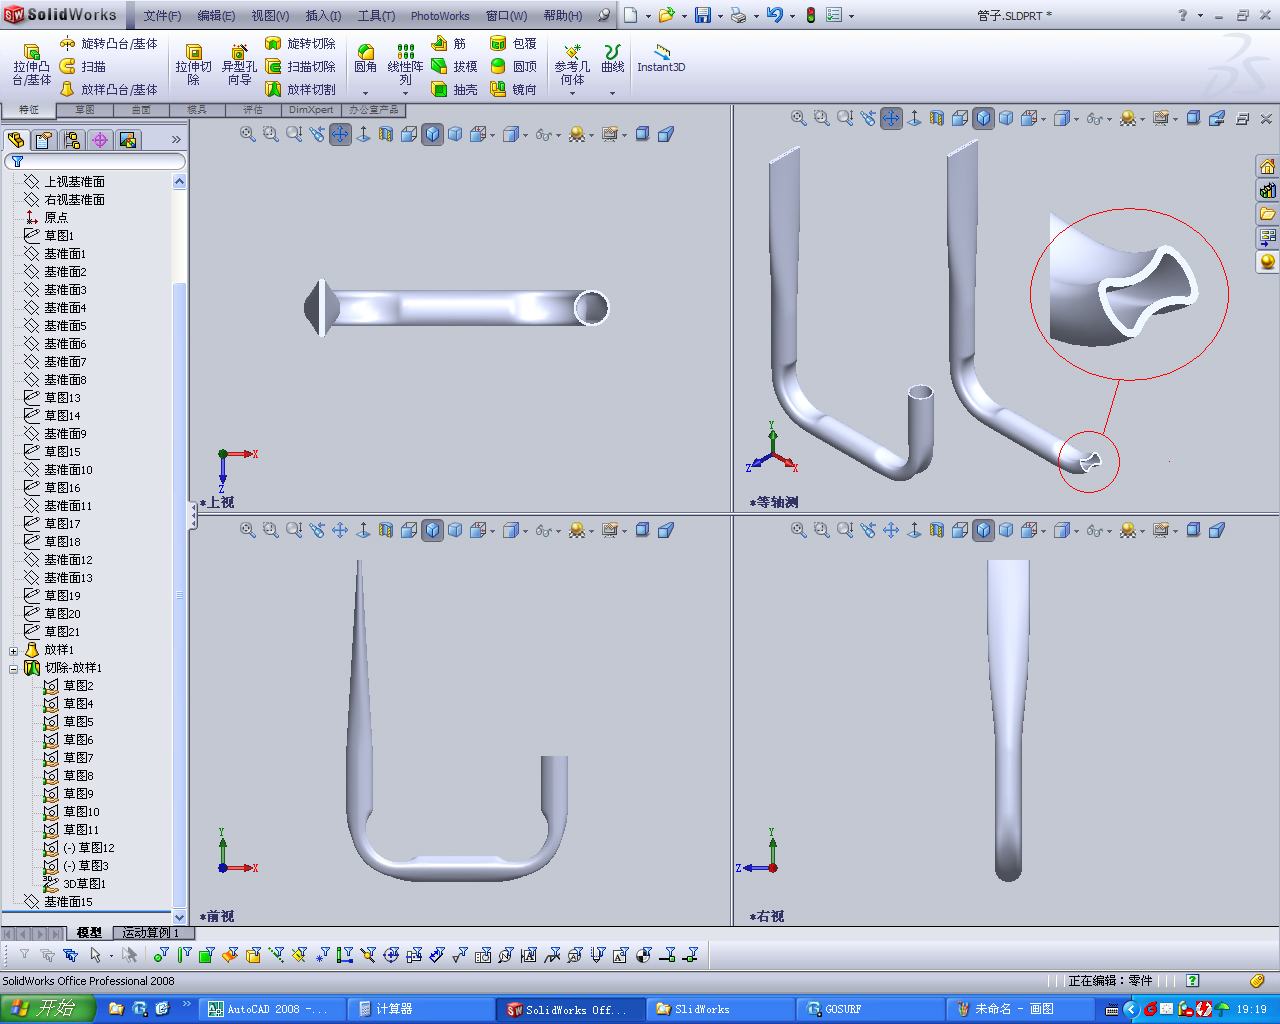Open the 计算器 taskbar button

tap(421, 1009)
